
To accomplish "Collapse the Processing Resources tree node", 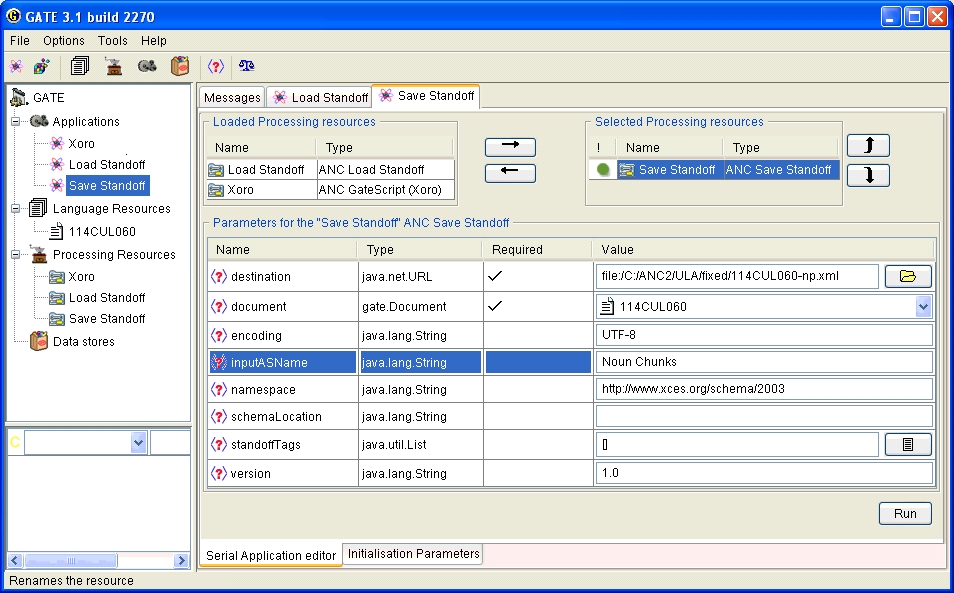I will (x=16, y=255).
